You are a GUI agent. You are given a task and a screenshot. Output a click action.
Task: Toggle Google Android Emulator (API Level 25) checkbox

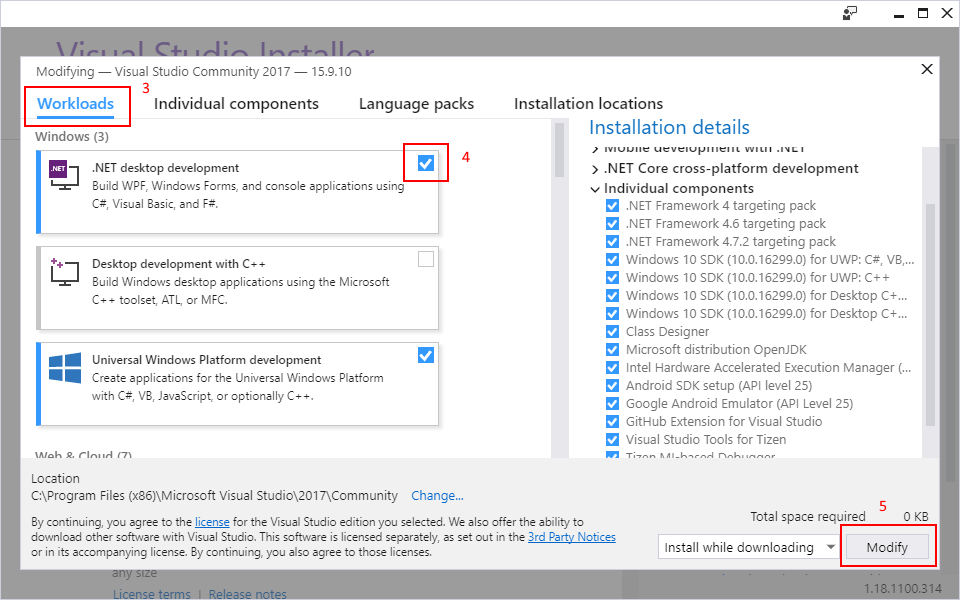[612, 403]
